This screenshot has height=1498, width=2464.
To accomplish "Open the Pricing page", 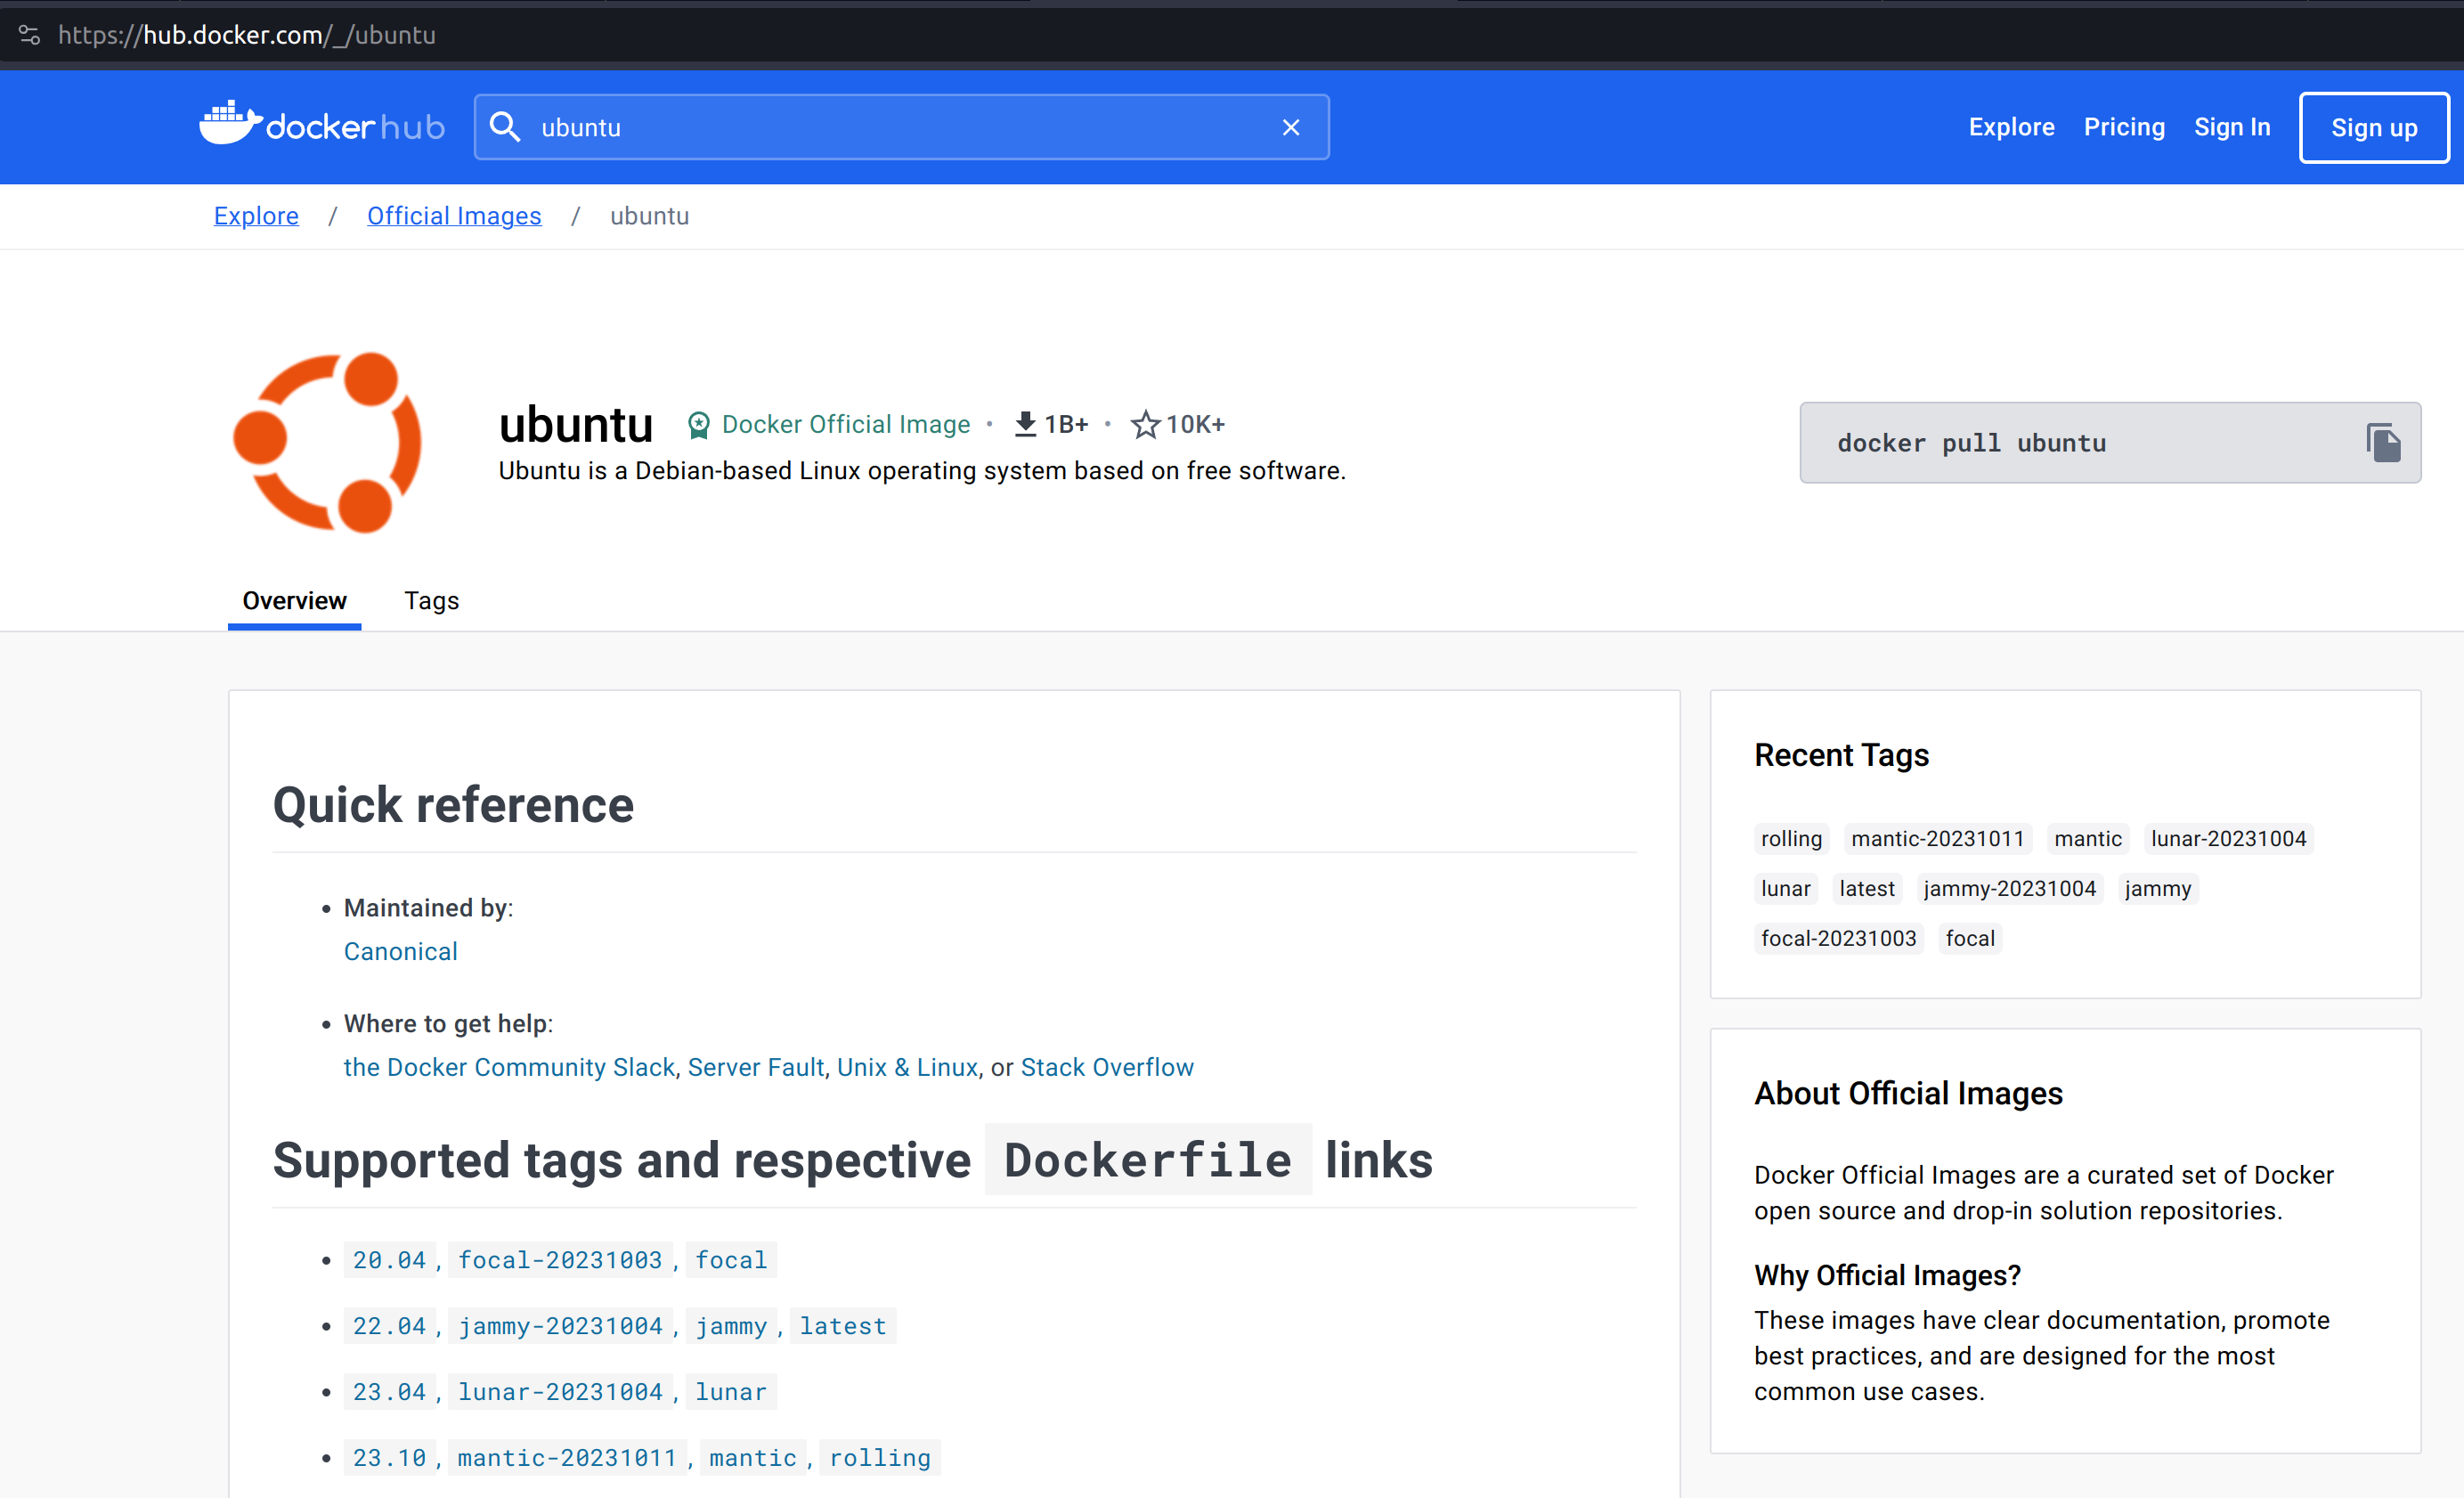I will 2124,127.
